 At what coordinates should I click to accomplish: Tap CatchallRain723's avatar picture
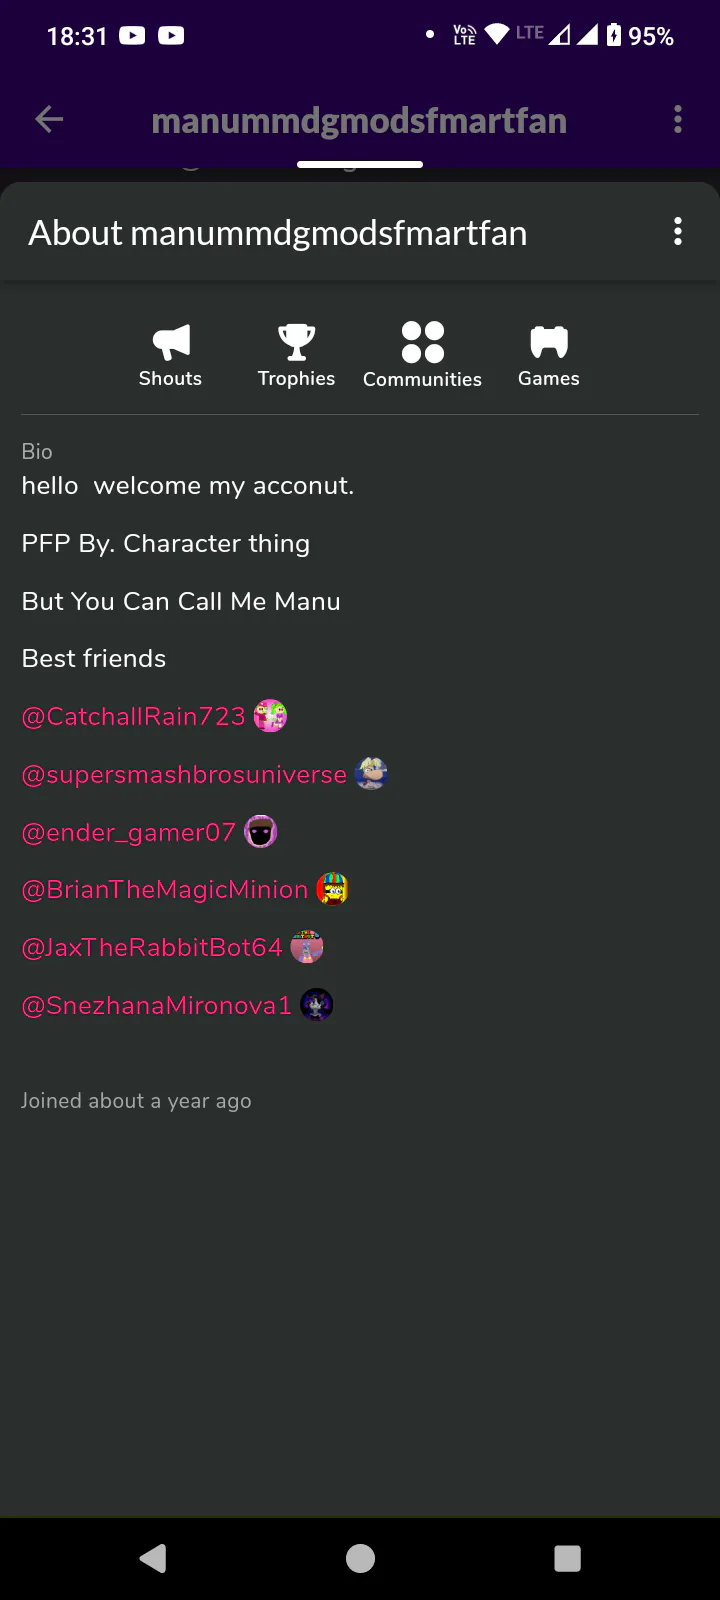(270, 716)
